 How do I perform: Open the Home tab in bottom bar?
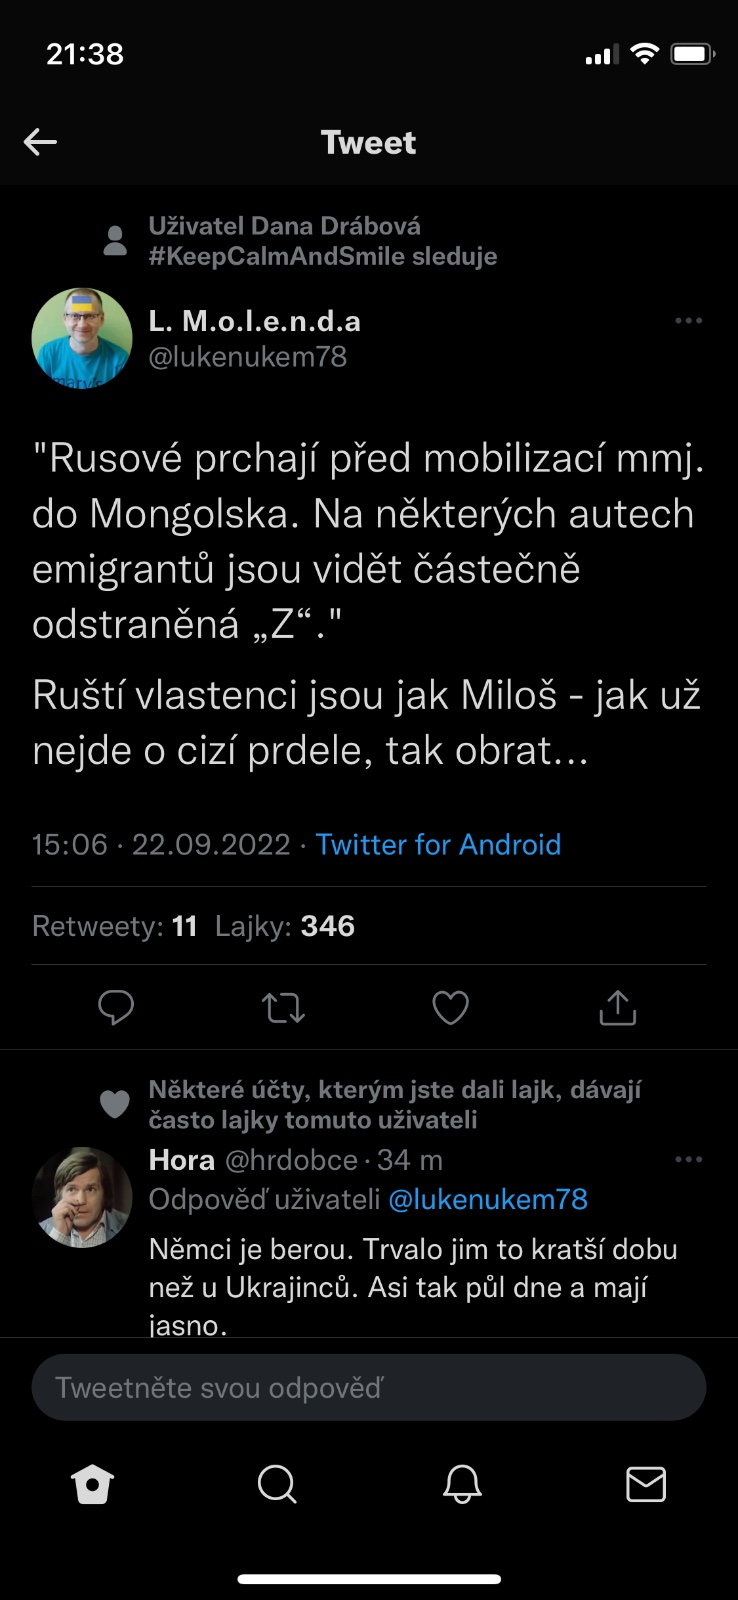[x=93, y=1484]
